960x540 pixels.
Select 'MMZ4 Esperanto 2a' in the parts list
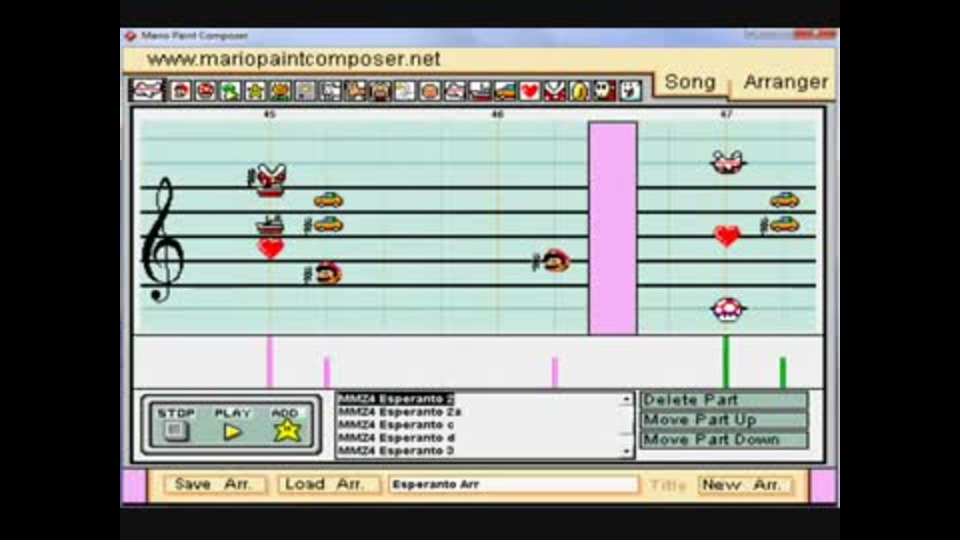click(x=399, y=412)
